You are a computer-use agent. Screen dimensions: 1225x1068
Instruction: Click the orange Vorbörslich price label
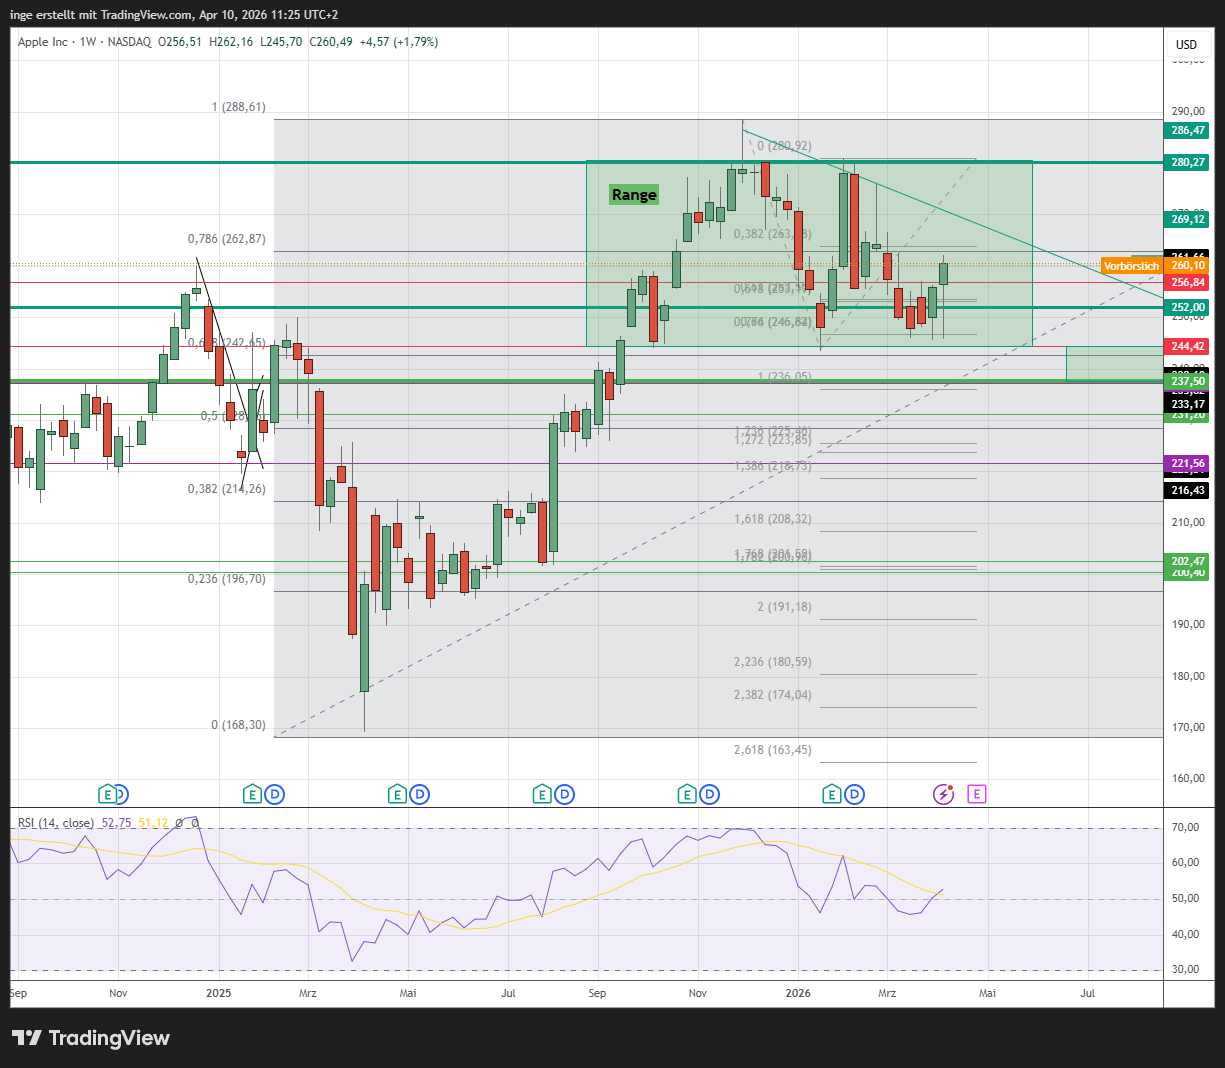point(1131,266)
